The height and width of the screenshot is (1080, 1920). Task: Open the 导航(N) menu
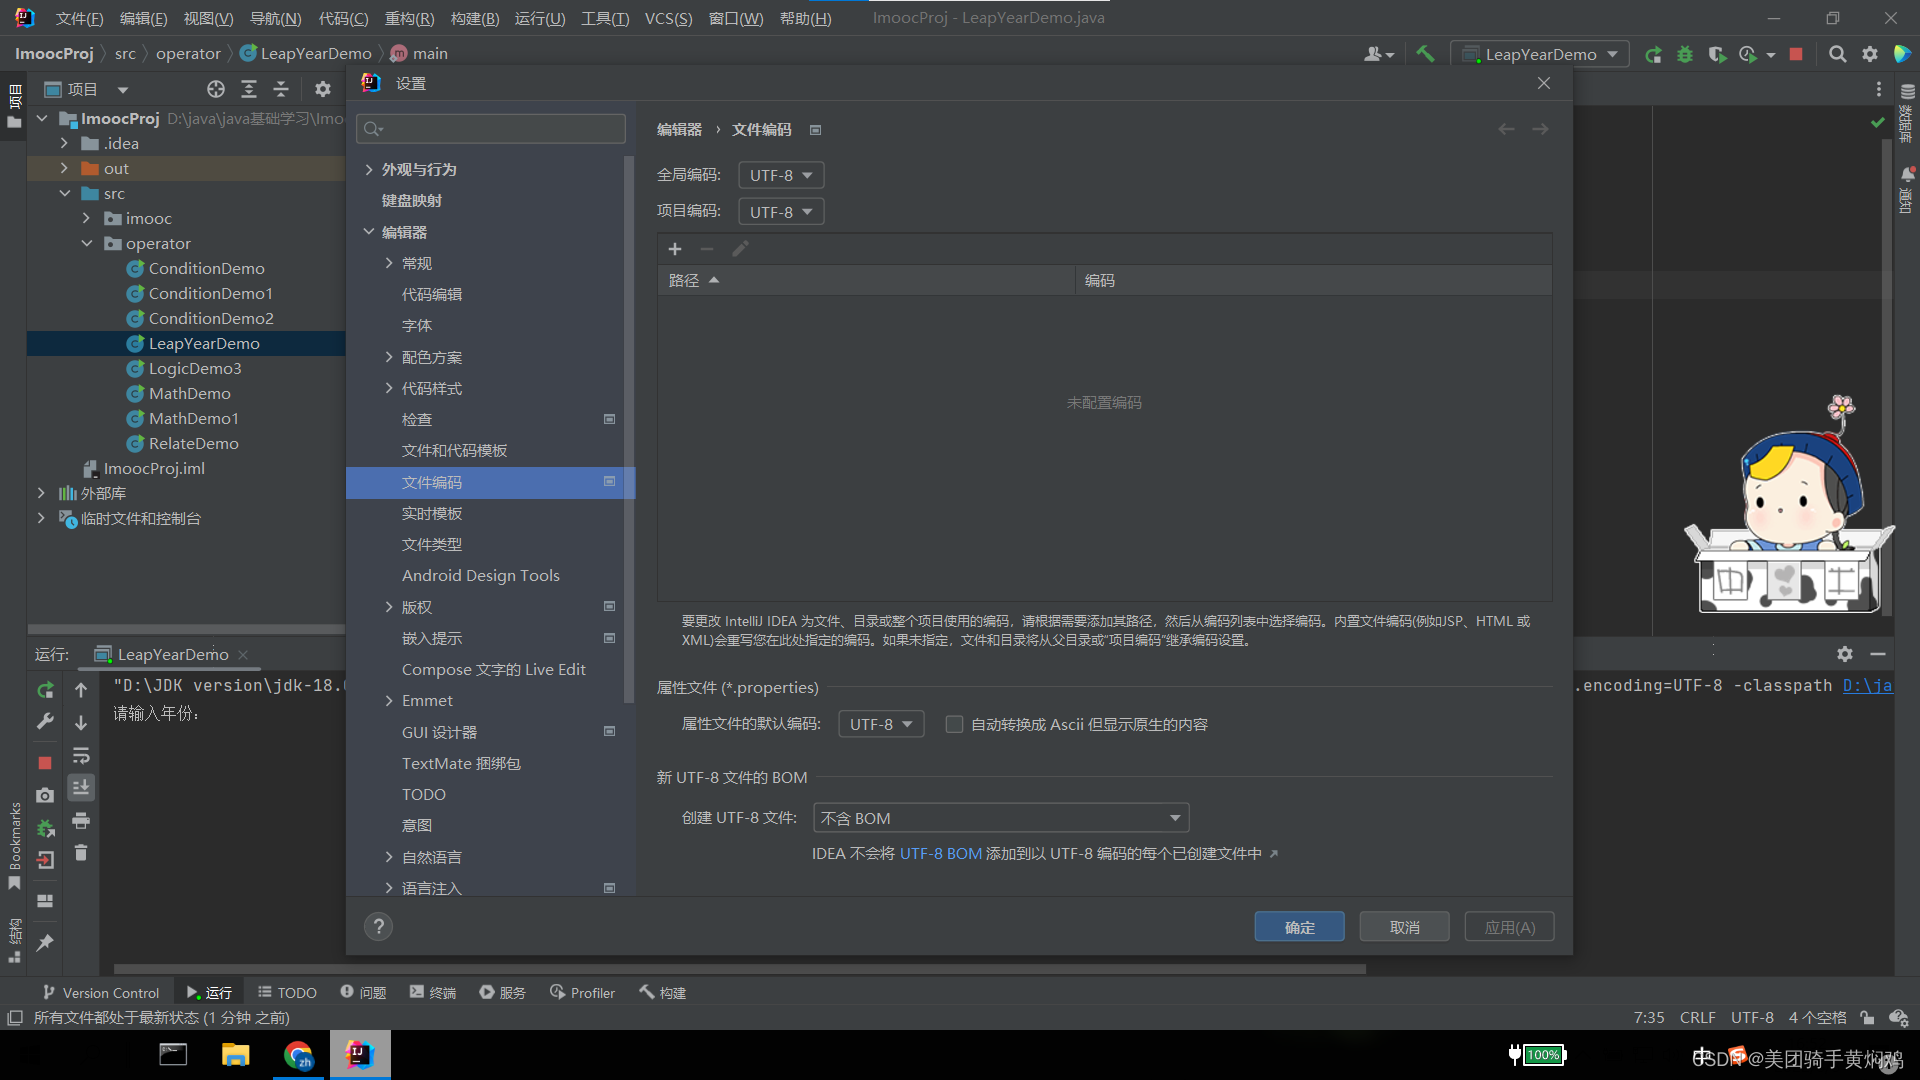pyautogui.click(x=275, y=18)
